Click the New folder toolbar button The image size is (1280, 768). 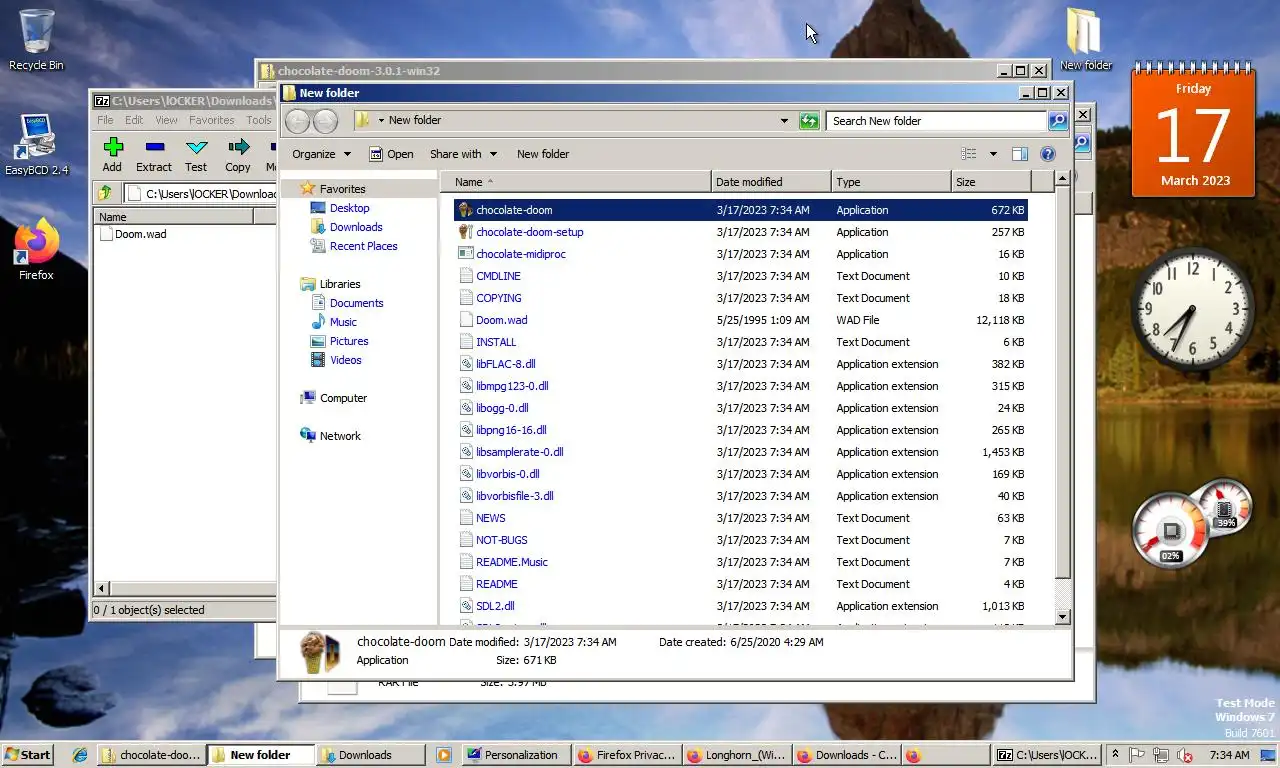click(x=543, y=154)
